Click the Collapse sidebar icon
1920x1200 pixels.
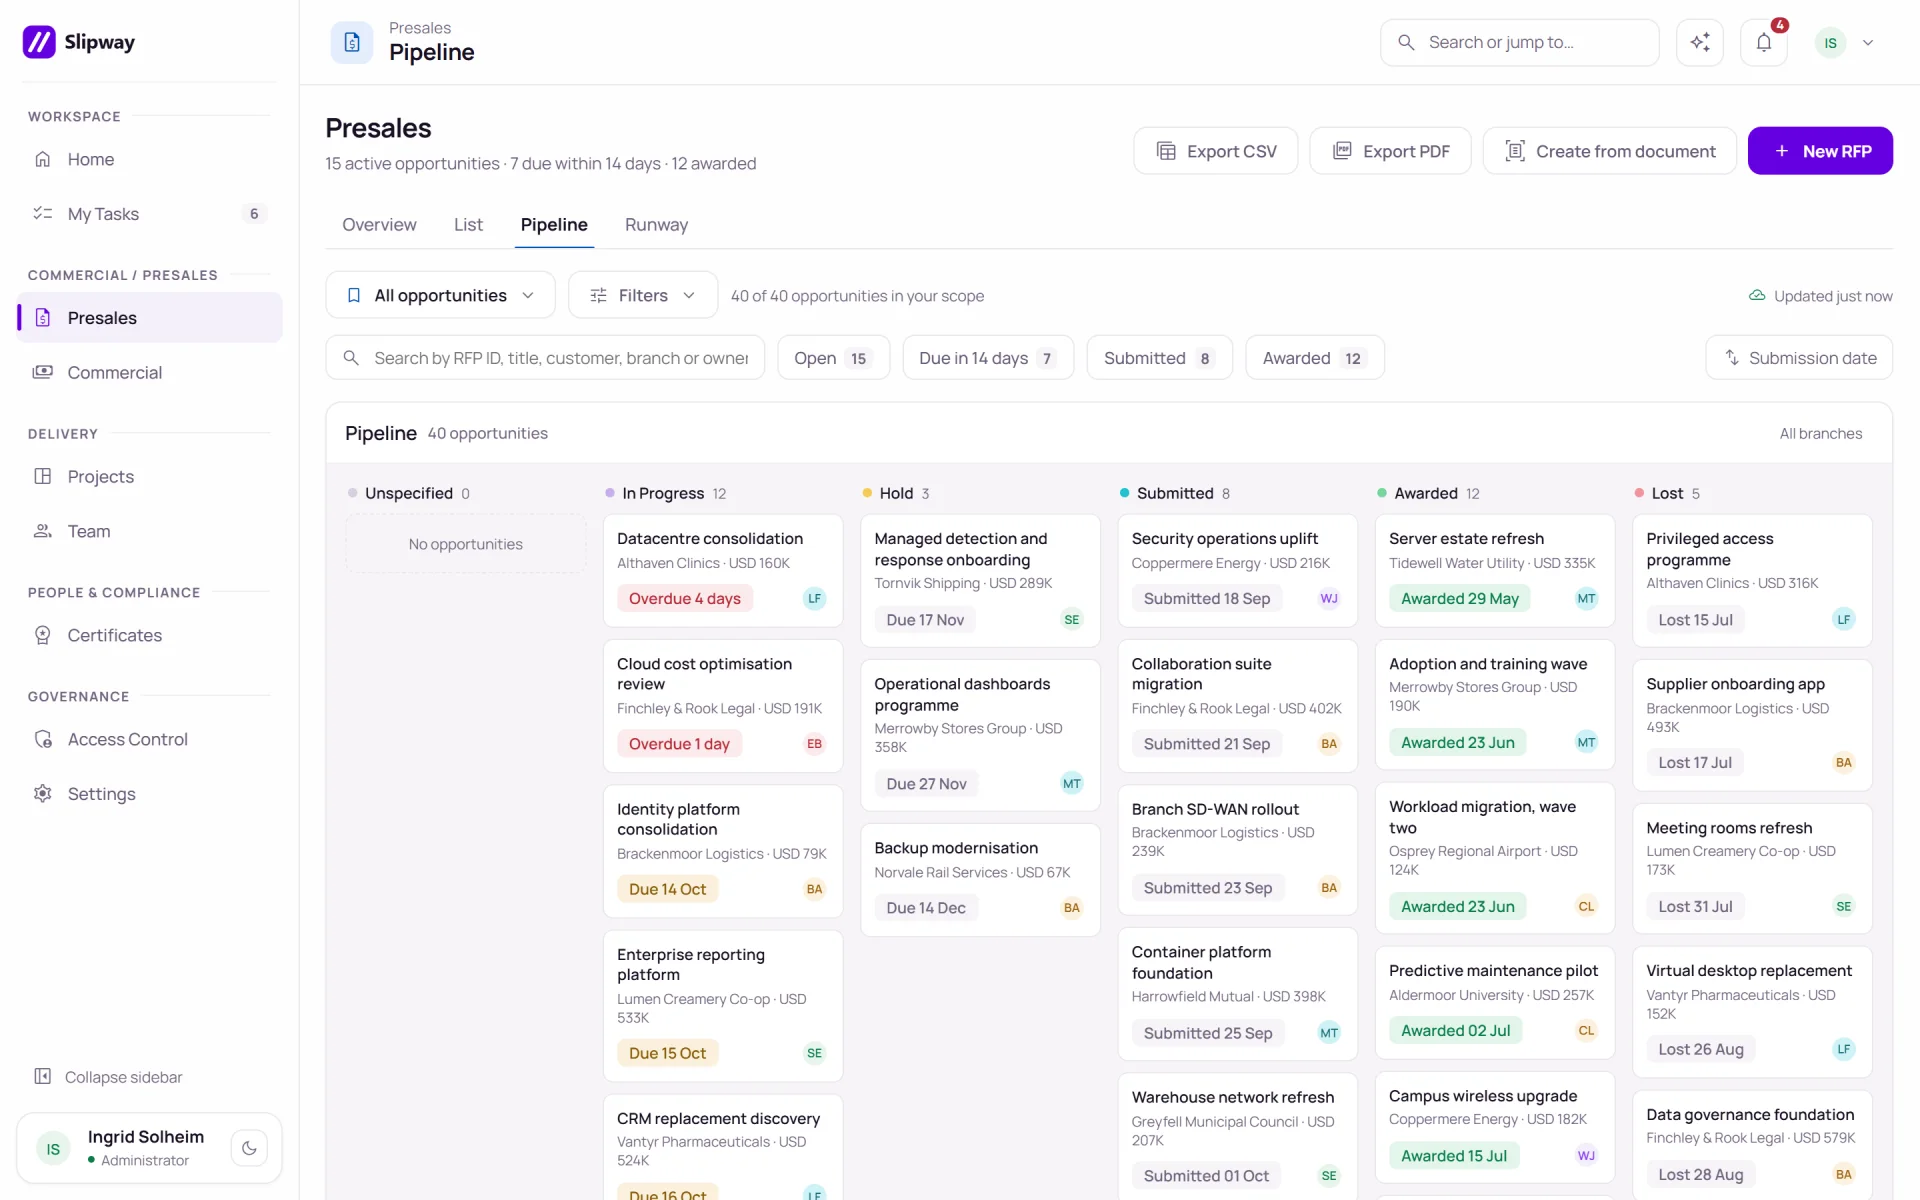pyautogui.click(x=43, y=1076)
